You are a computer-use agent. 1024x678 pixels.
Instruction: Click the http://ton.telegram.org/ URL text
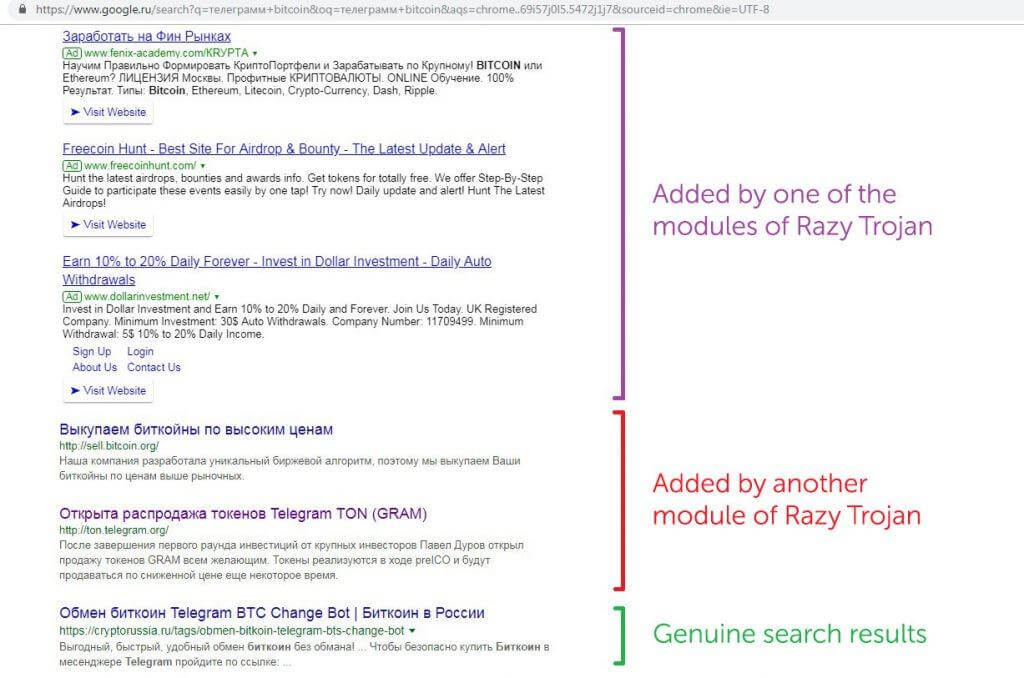pyautogui.click(x=114, y=530)
